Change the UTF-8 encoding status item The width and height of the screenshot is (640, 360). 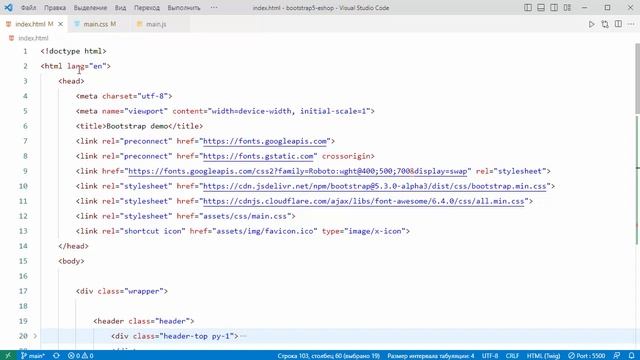pyautogui.click(x=490, y=356)
